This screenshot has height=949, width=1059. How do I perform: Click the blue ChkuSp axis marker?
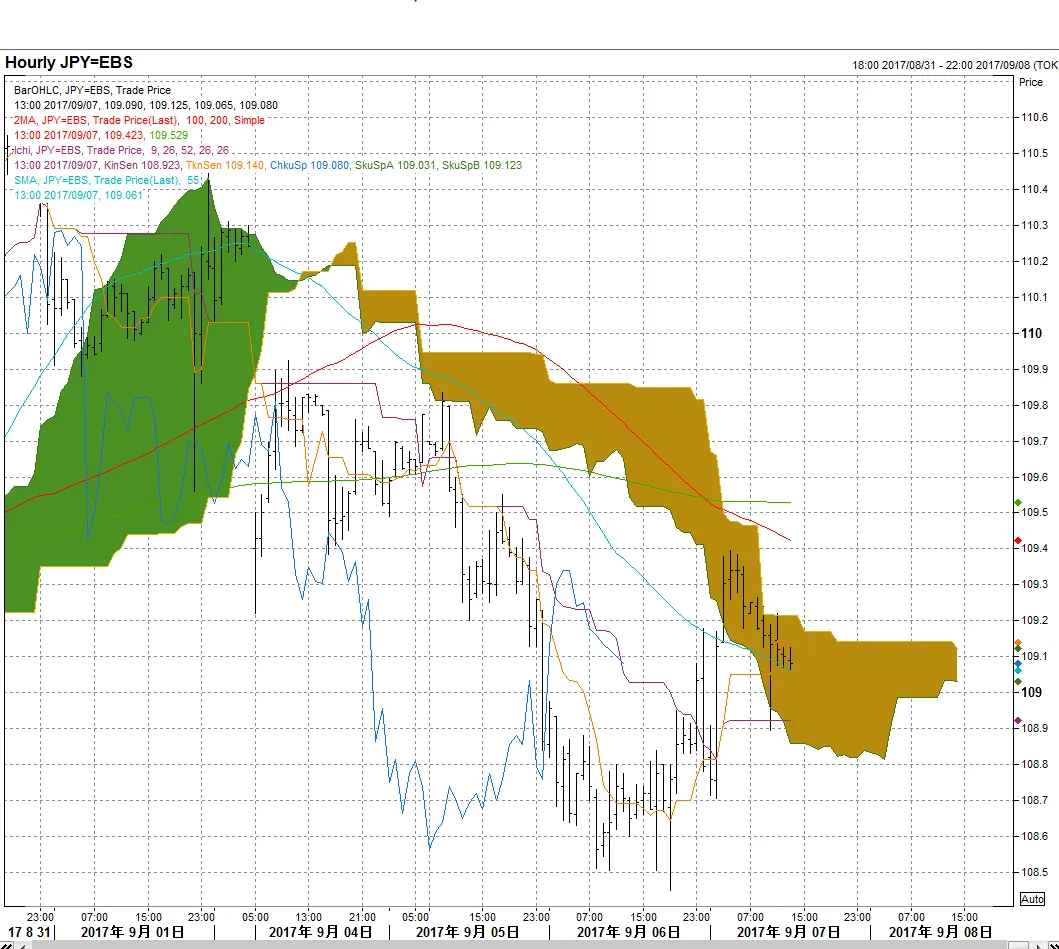click(x=1018, y=663)
